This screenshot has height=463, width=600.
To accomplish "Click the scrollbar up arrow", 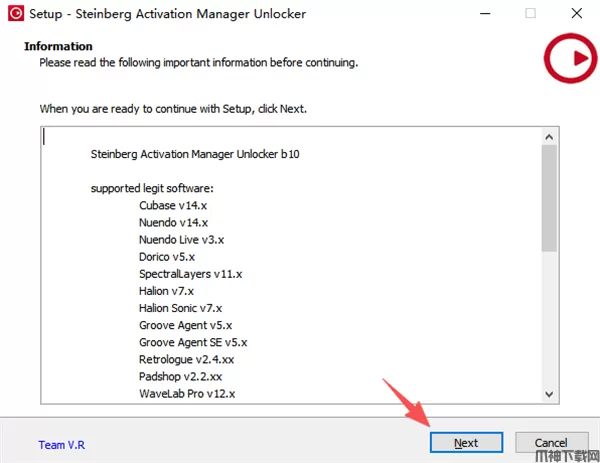I will [x=549, y=136].
